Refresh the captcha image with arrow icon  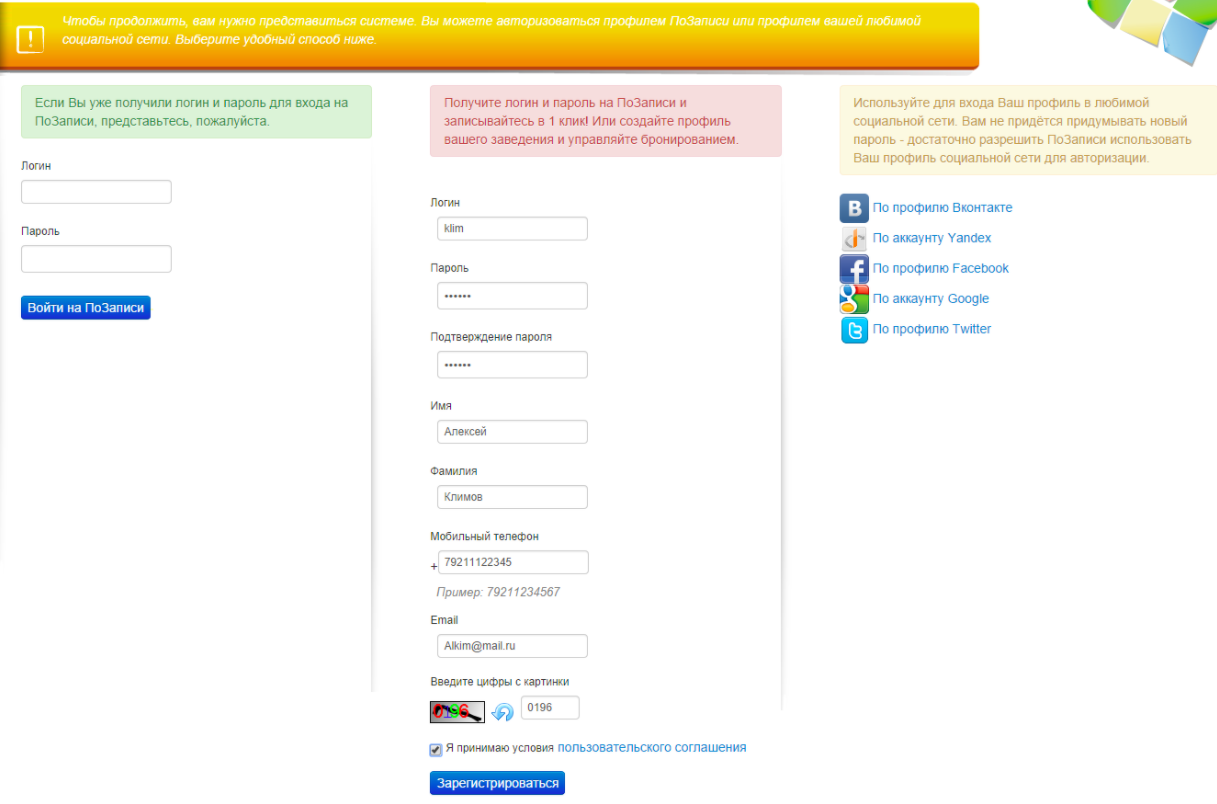pyautogui.click(x=503, y=712)
